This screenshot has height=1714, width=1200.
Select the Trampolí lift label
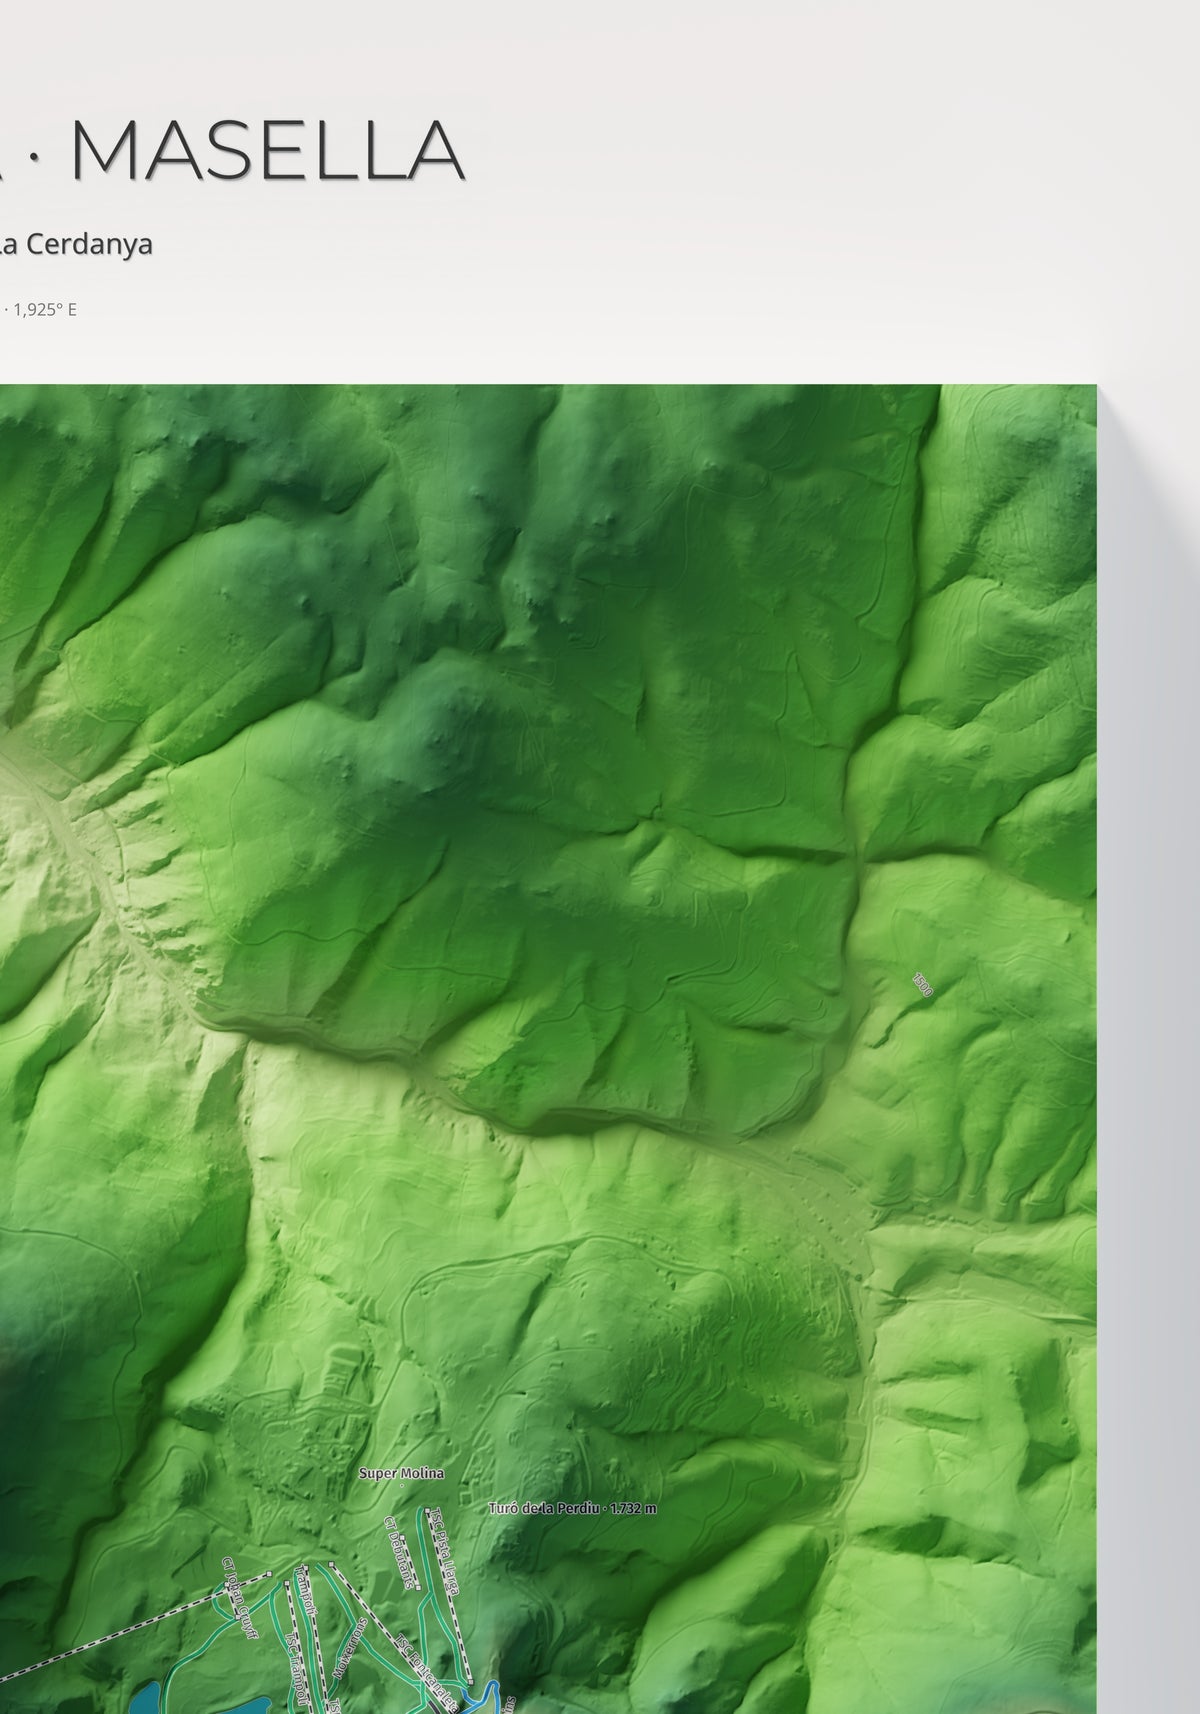click(x=306, y=1591)
